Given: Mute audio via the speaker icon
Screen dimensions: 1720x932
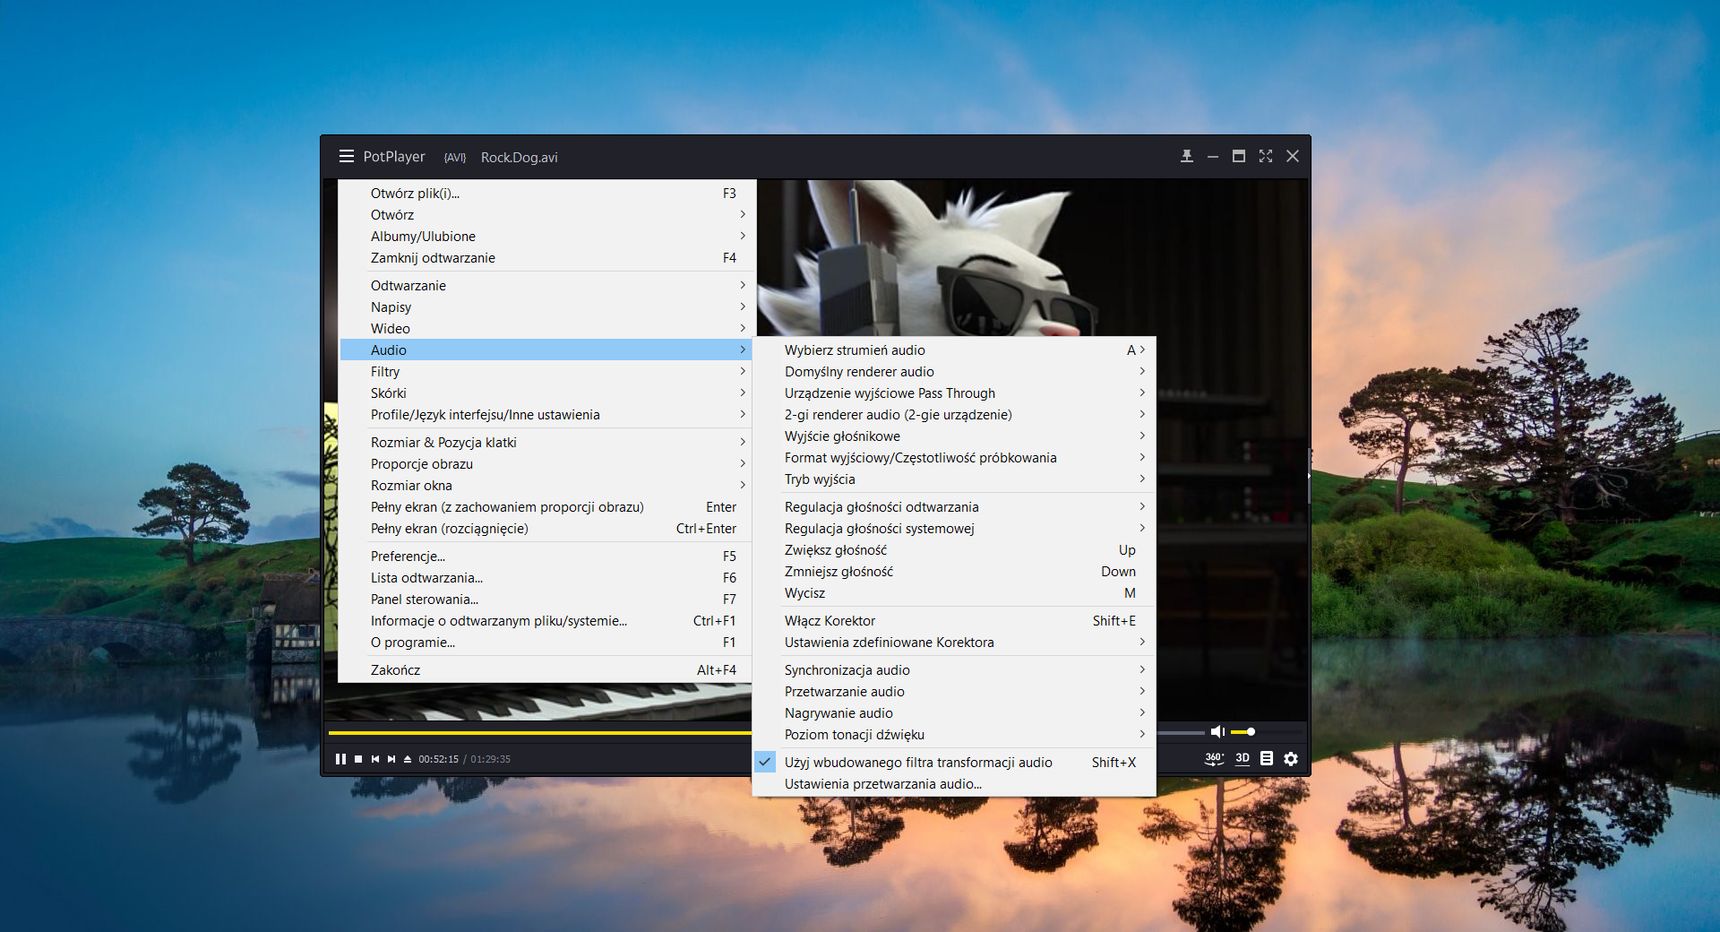Looking at the screenshot, I should (1217, 732).
